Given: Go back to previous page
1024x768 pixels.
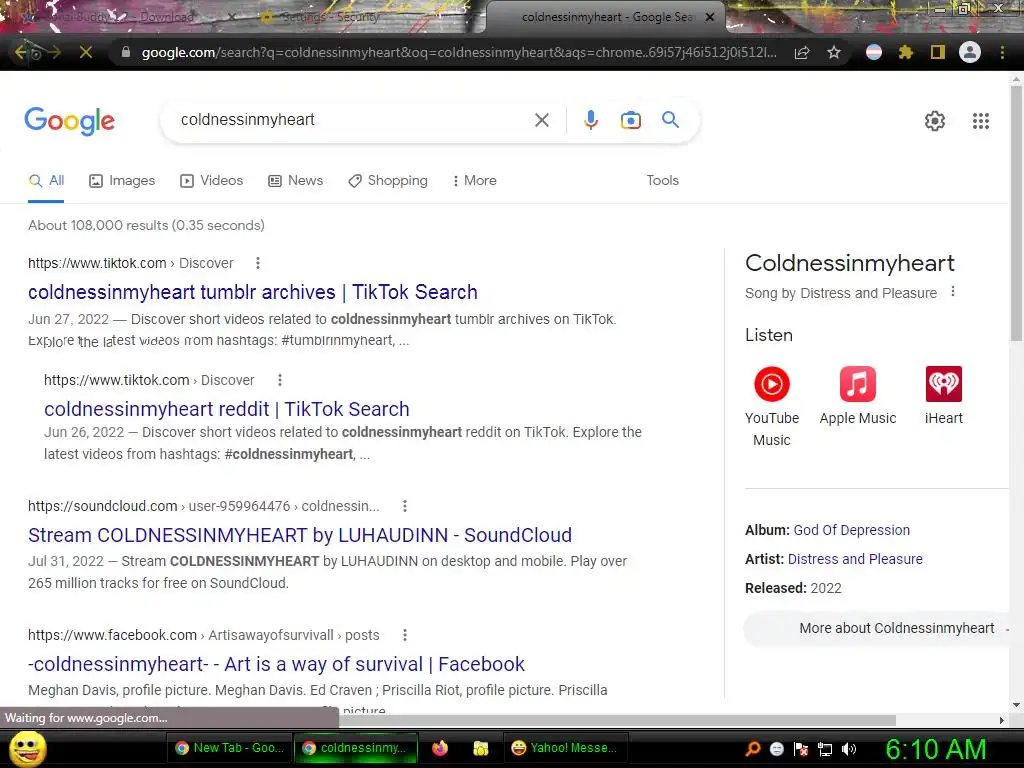Looking at the screenshot, I should pyautogui.click(x=21, y=52).
